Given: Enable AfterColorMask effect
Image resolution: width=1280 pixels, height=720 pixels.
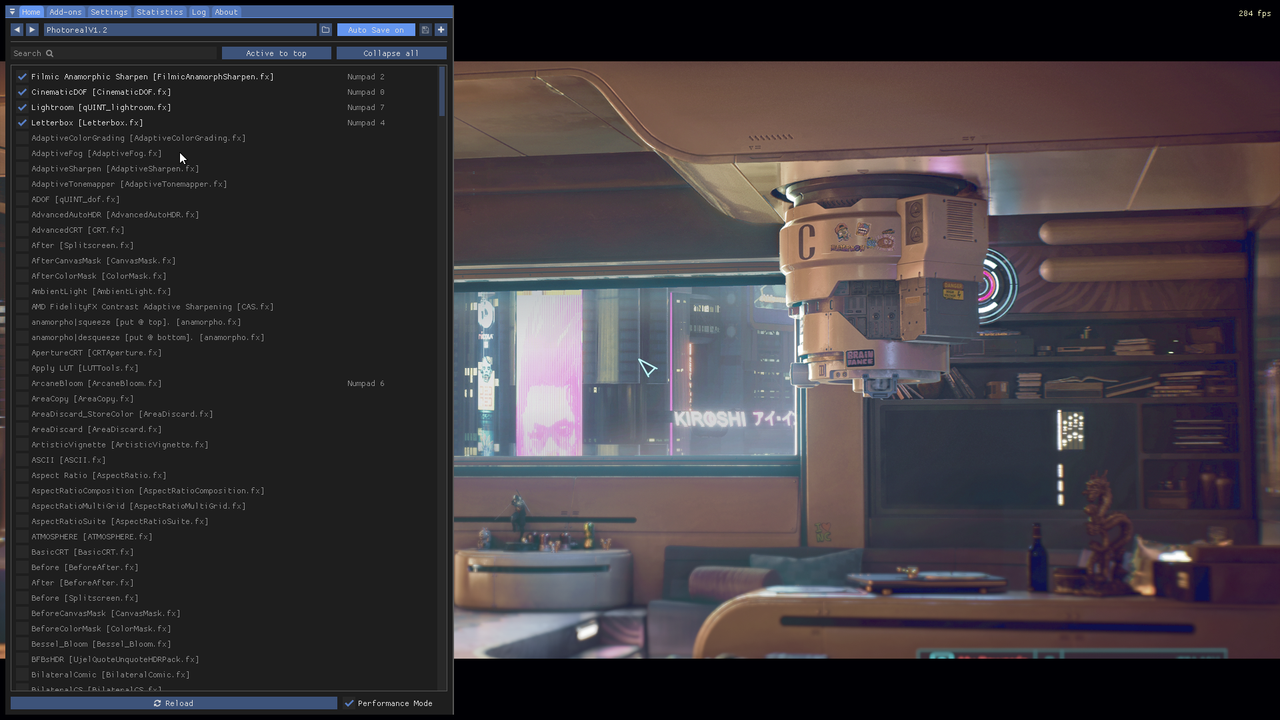Looking at the screenshot, I should coord(22,276).
